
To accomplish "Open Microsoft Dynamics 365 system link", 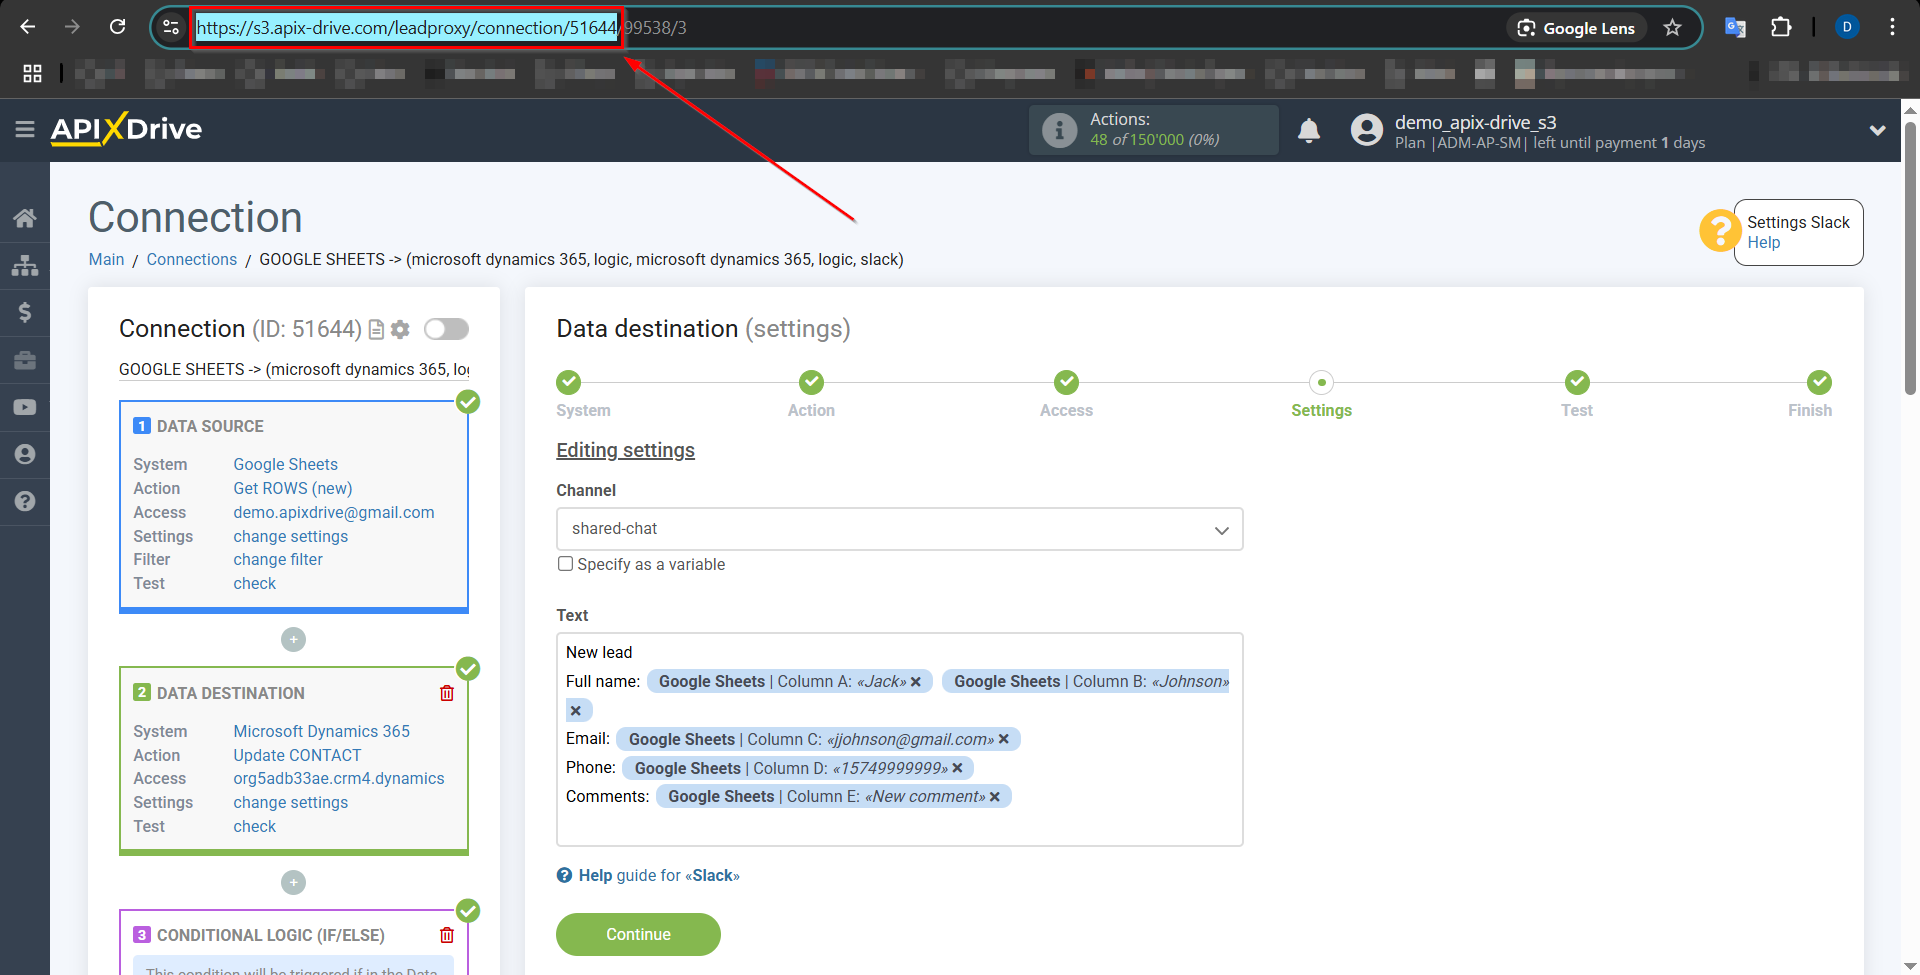I will point(322,731).
